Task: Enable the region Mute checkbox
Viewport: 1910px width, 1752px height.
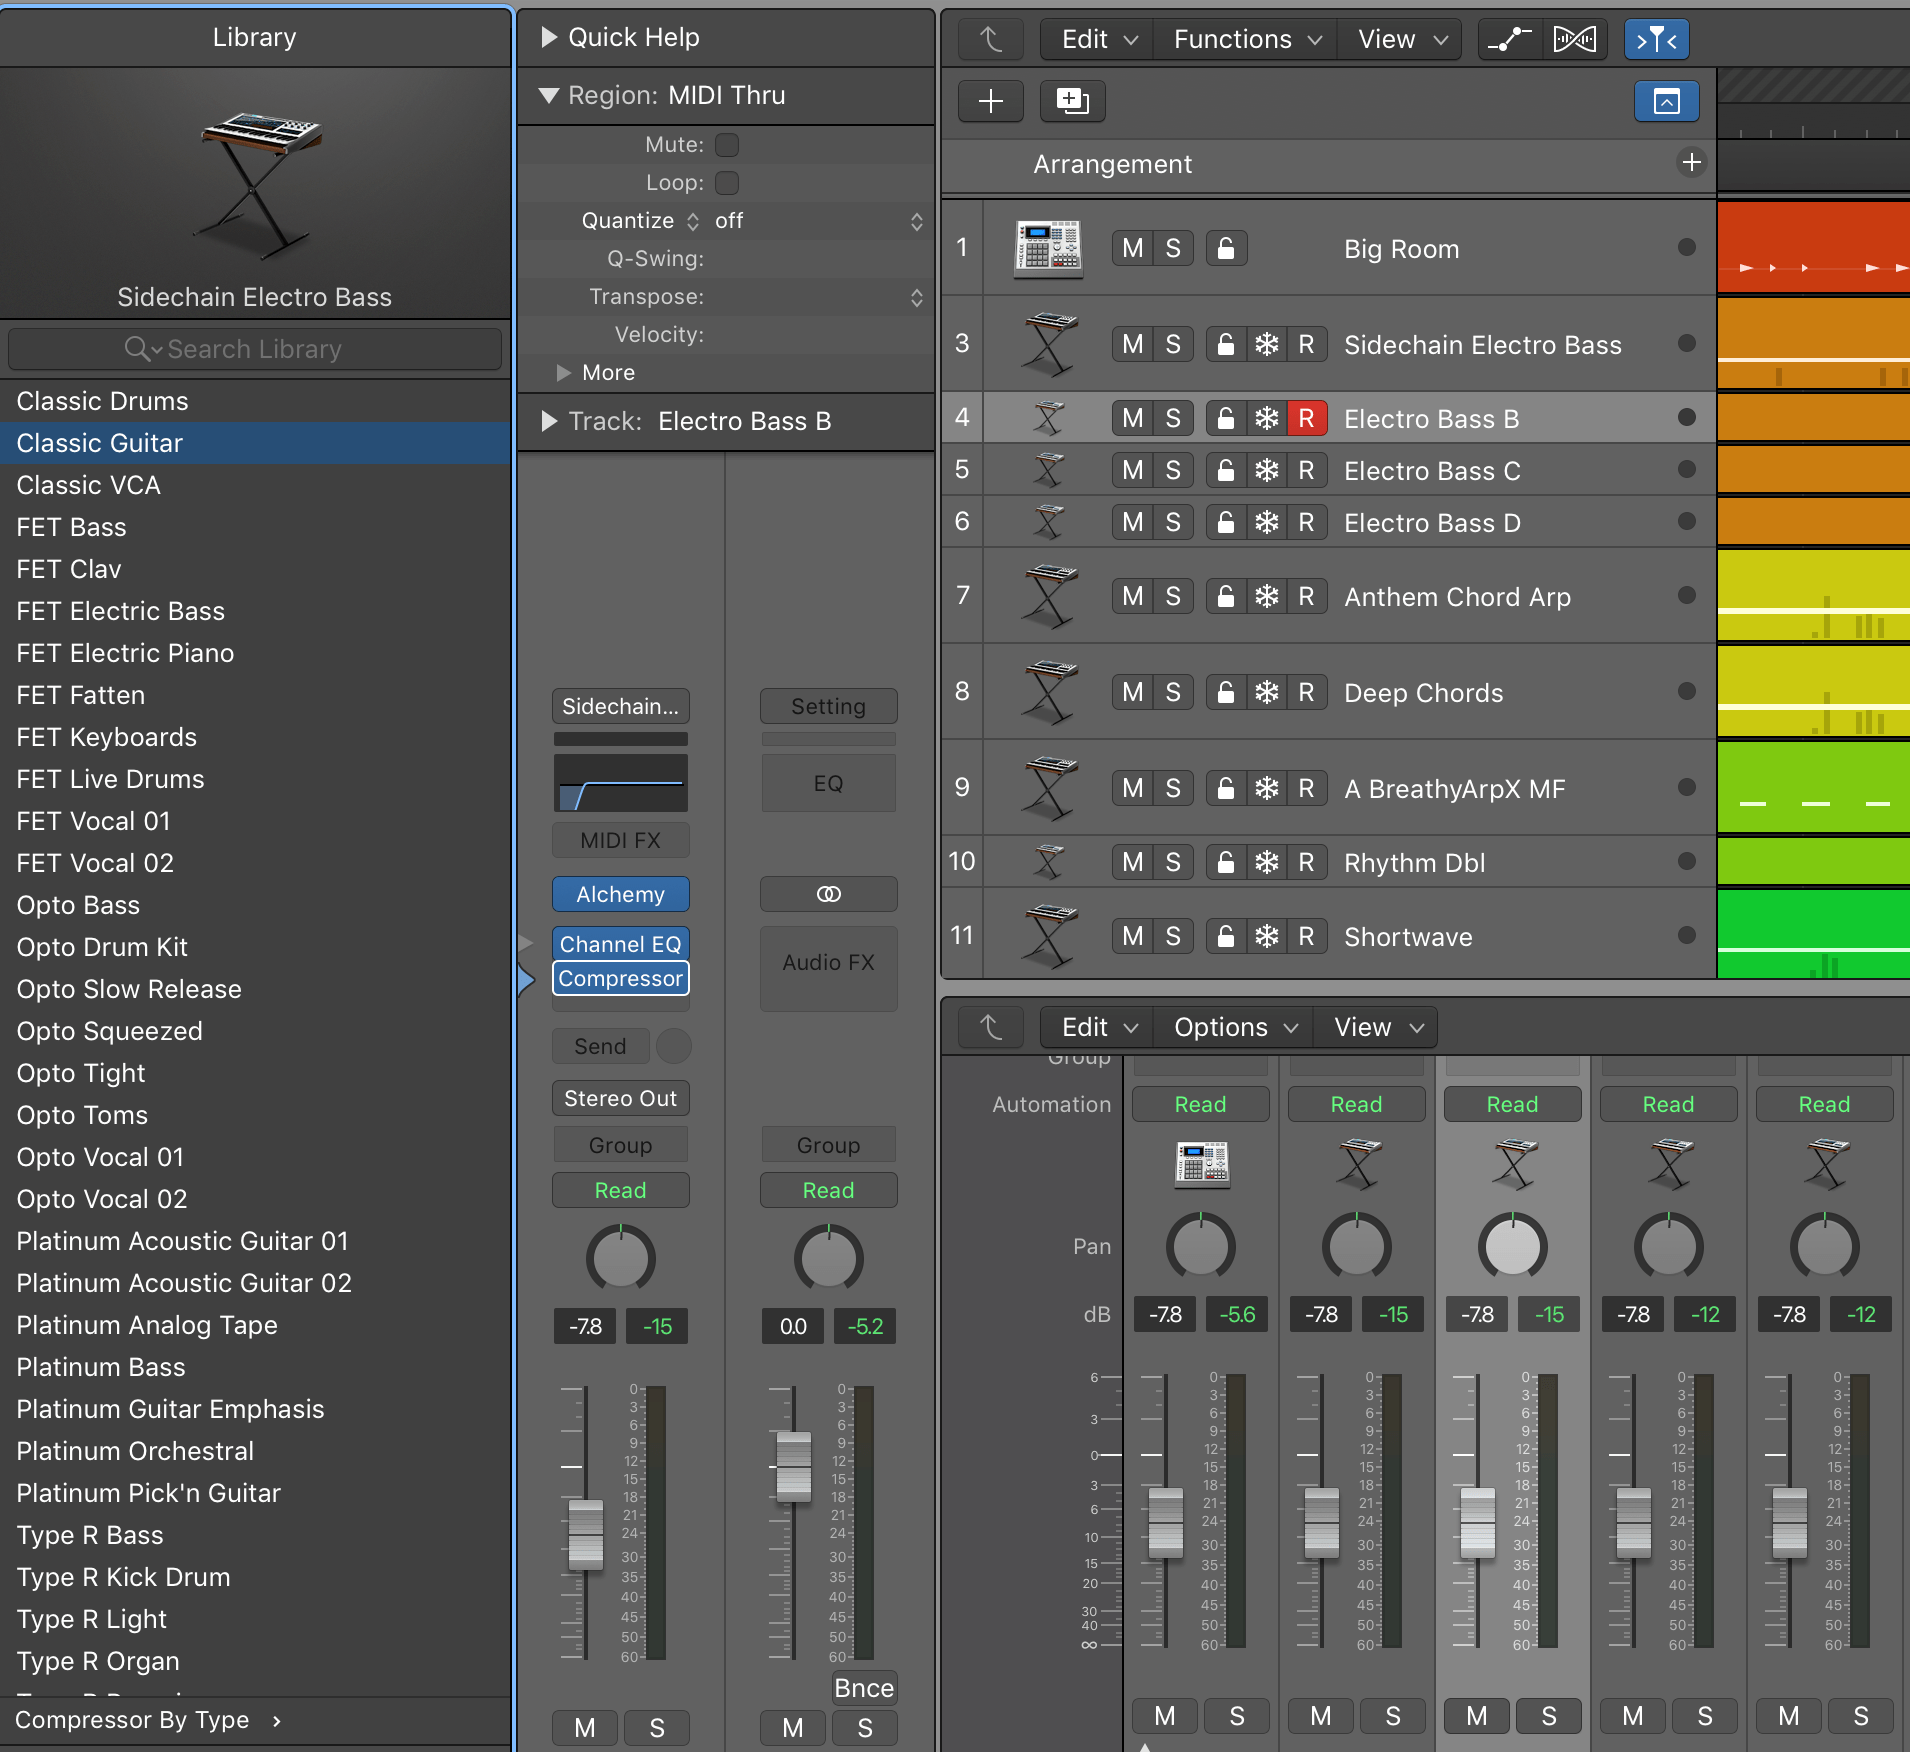Action: tap(727, 145)
